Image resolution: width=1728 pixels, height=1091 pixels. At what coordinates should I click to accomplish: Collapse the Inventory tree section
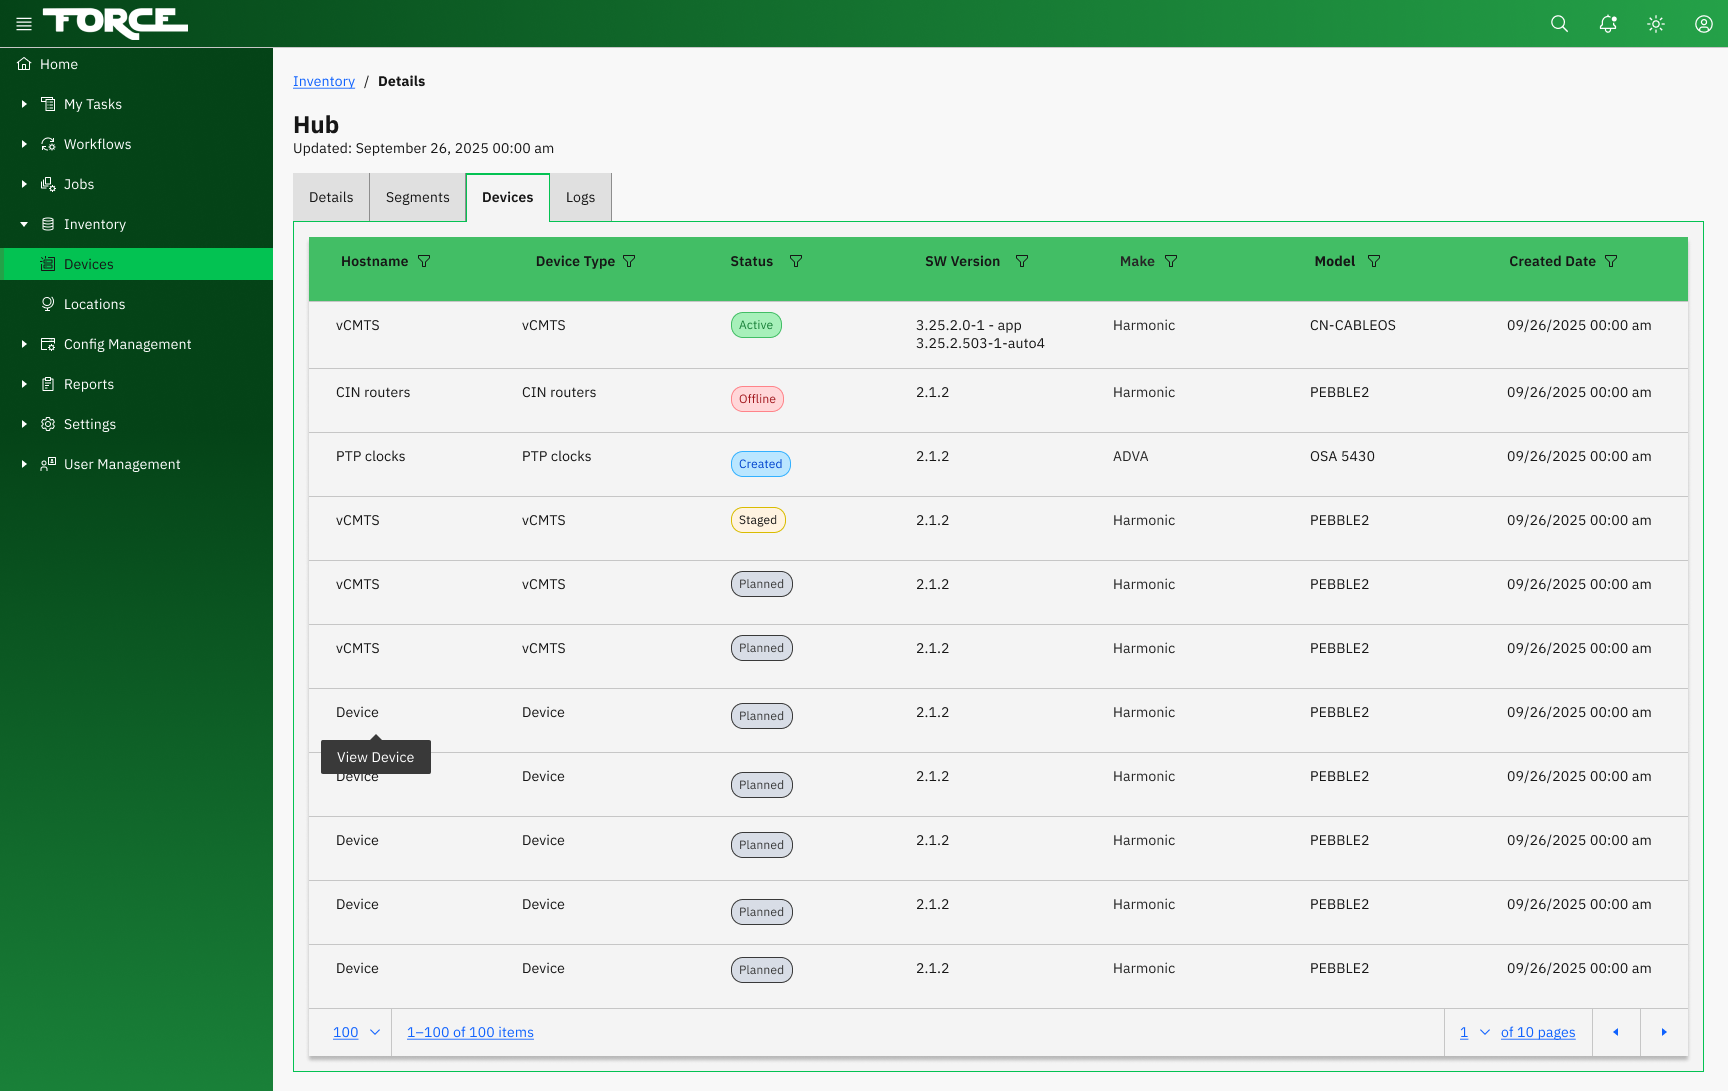24,224
